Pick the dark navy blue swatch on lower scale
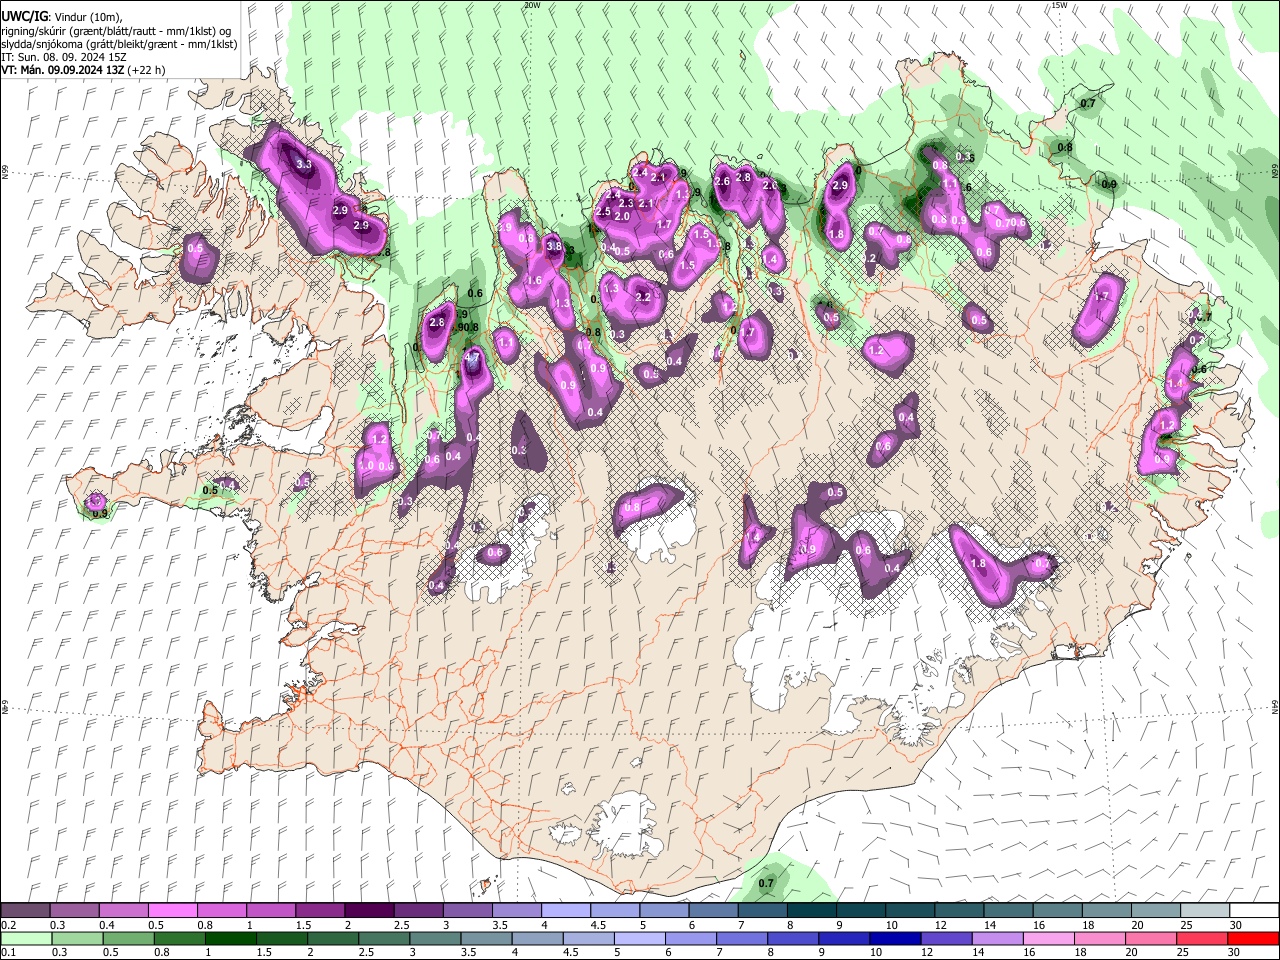The width and height of the screenshot is (1280, 960). pos(893,938)
